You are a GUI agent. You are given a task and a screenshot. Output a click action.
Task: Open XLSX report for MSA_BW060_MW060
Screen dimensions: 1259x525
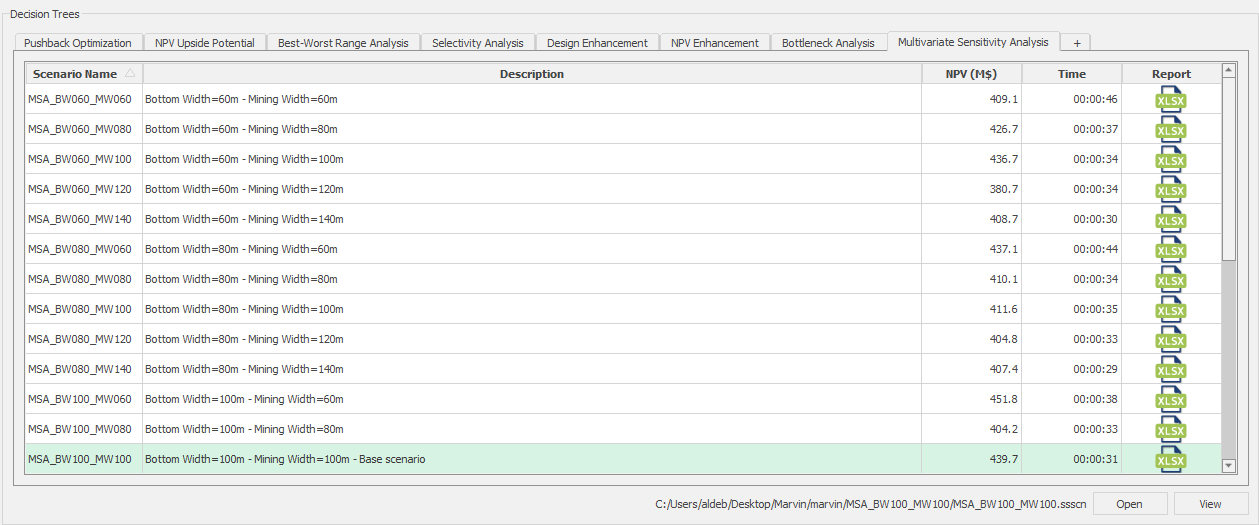click(x=1170, y=100)
